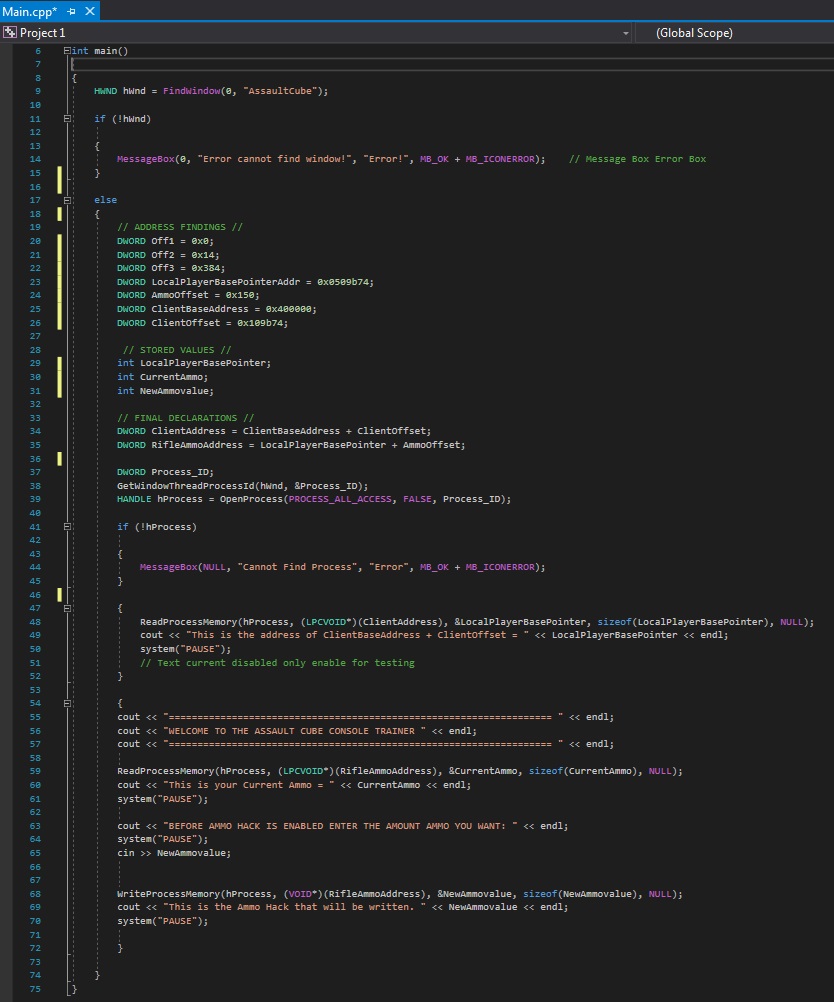This screenshot has width=834, height=1002.
Task: Click the yellow change bar beside line 20
Action: [58, 240]
